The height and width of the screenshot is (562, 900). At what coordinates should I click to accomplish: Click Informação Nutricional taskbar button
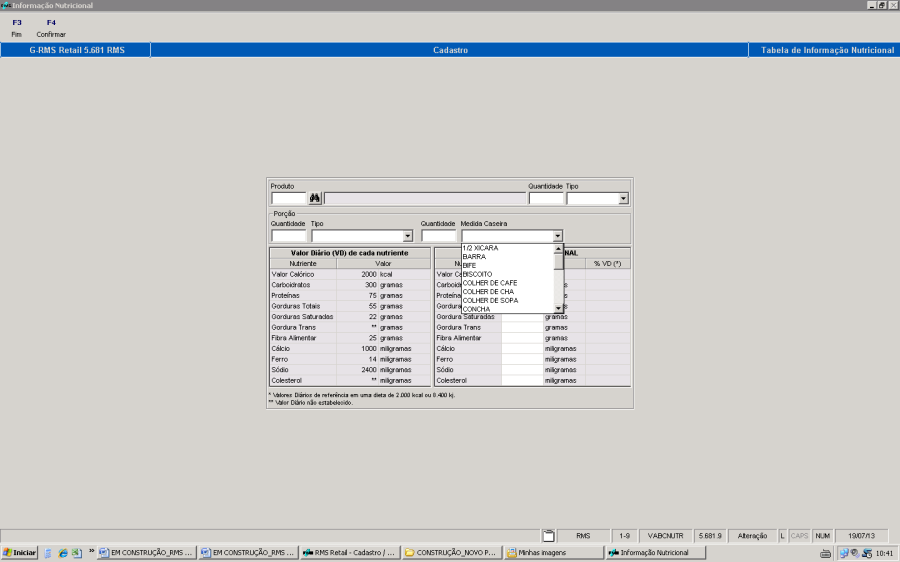tap(655, 552)
